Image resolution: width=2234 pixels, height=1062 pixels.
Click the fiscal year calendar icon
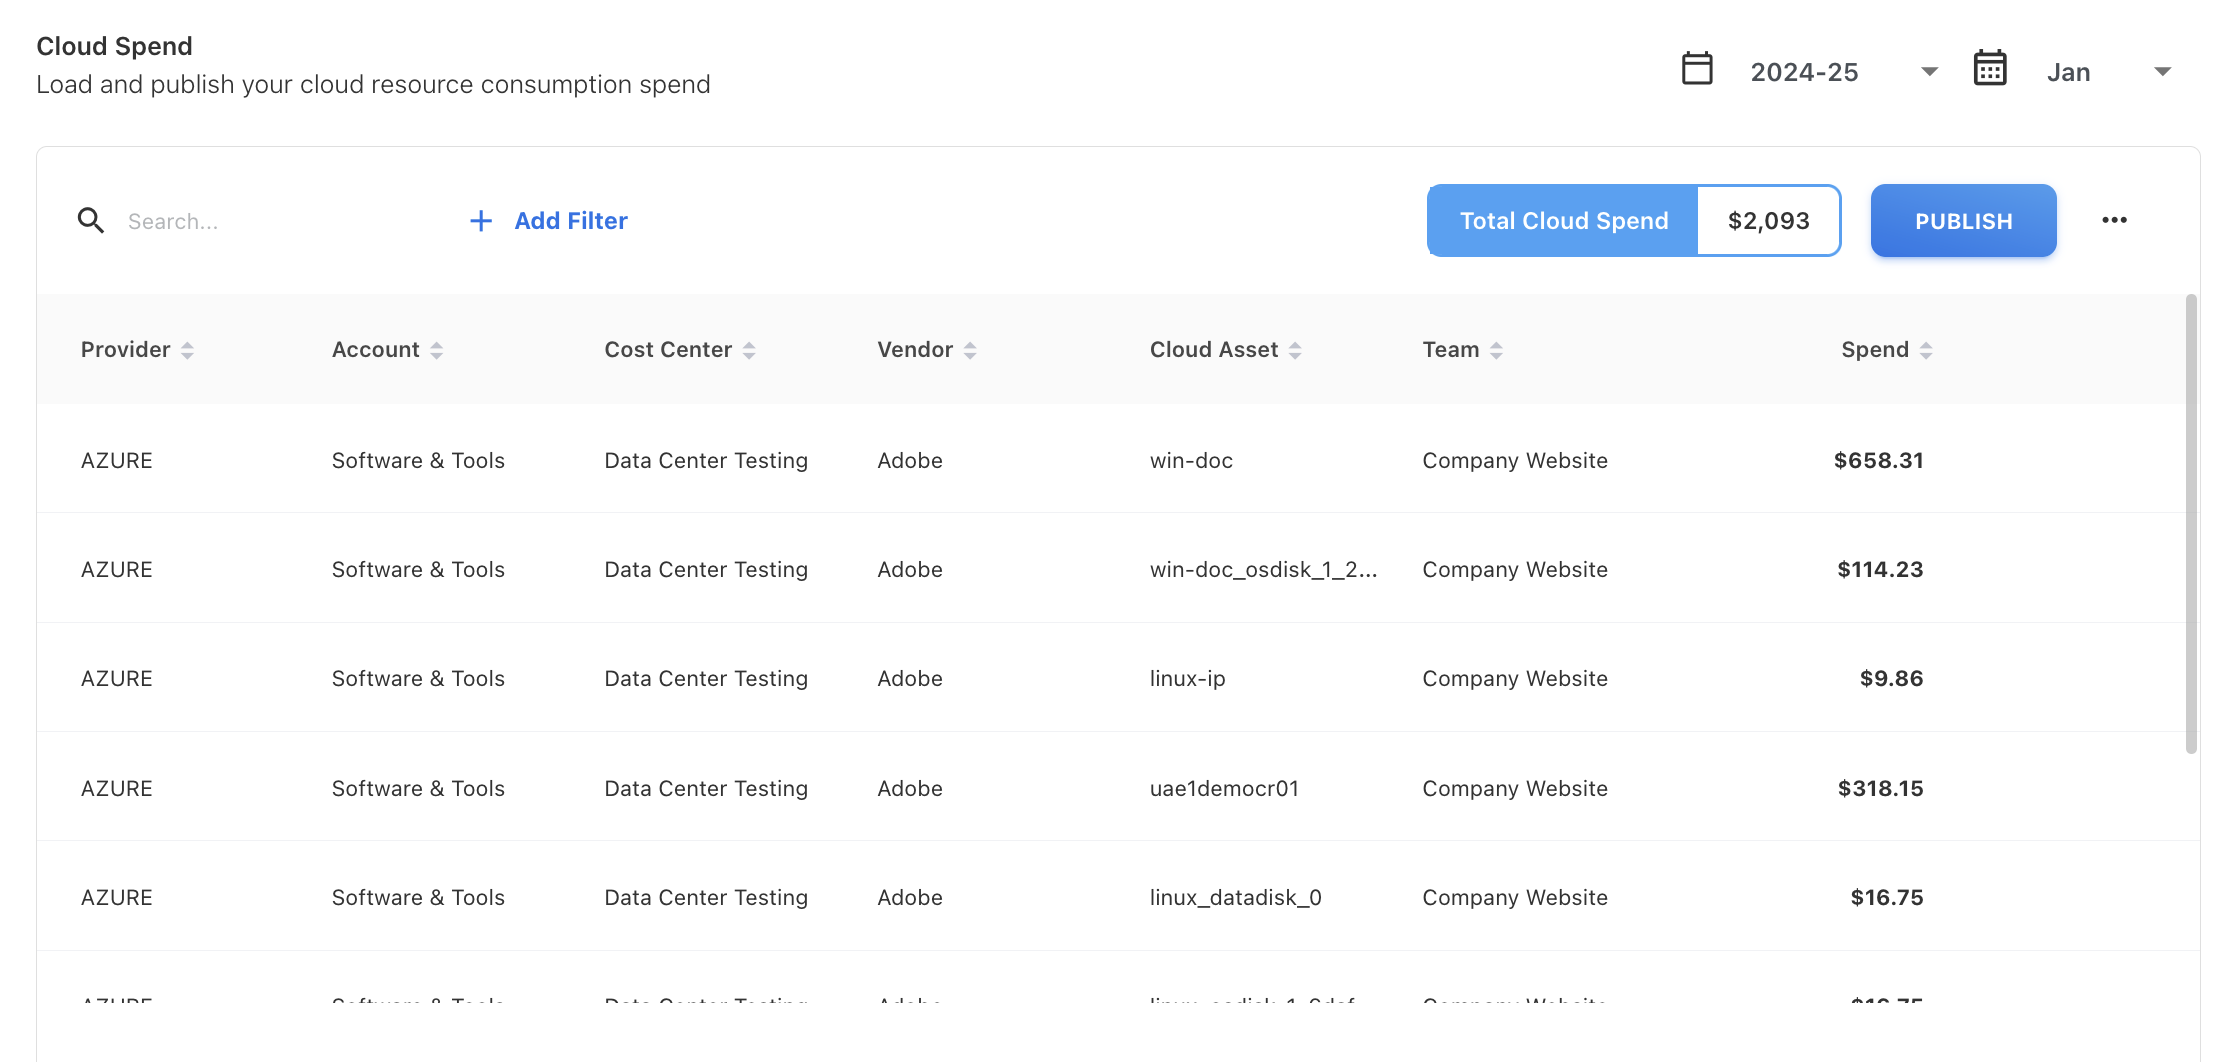[1697, 69]
